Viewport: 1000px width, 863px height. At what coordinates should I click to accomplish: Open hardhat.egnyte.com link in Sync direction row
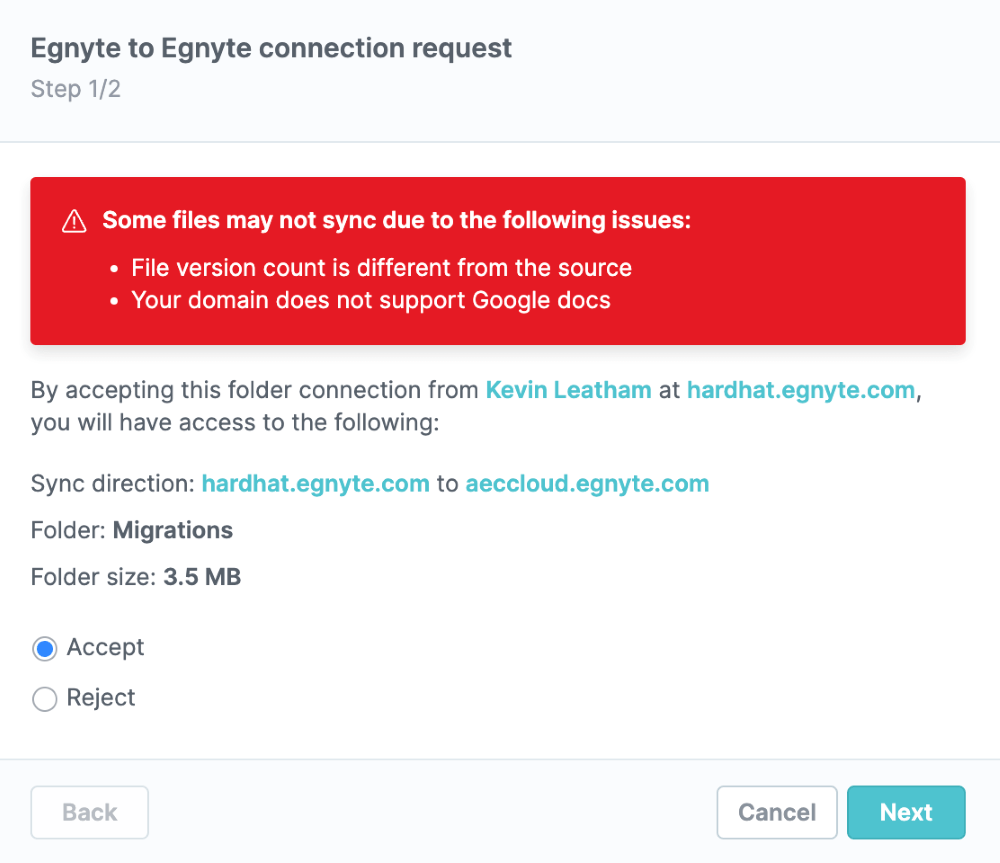315,484
